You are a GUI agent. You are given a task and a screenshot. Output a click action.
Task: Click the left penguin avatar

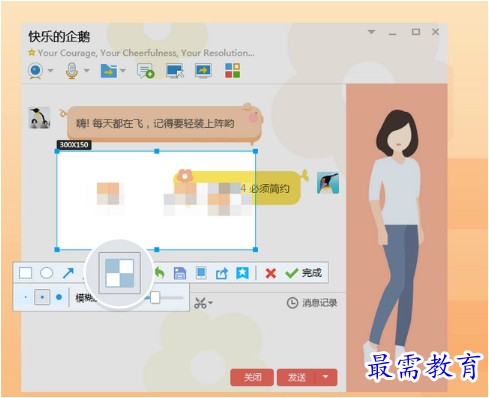point(39,118)
